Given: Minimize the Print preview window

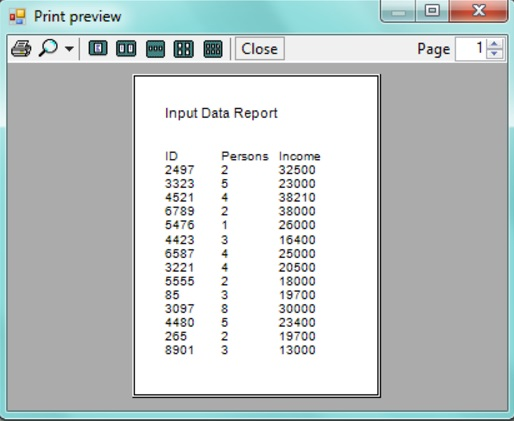Looking at the screenshot, I should pyautogui.click(x=398, y=11).
